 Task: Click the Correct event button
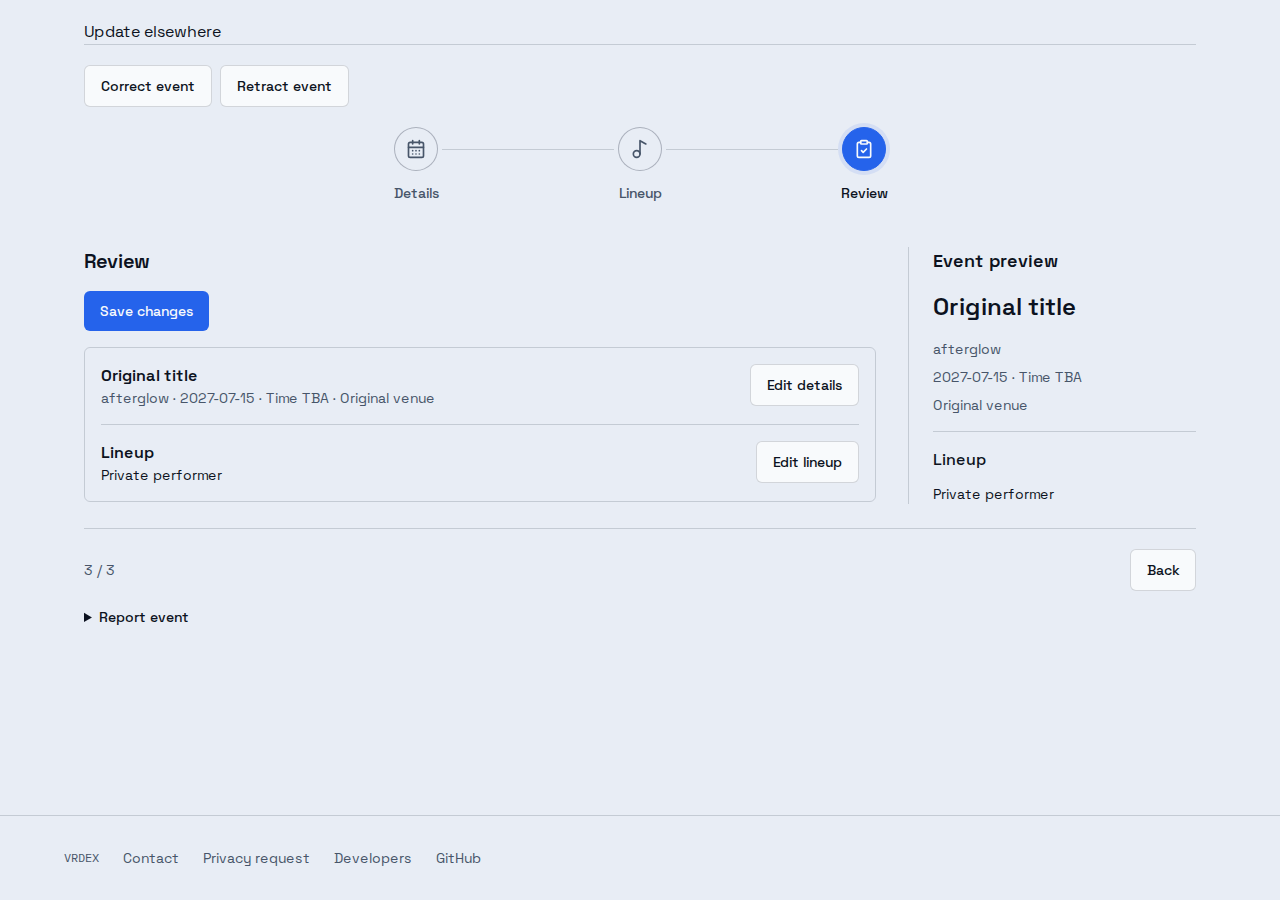click(148, 86)
